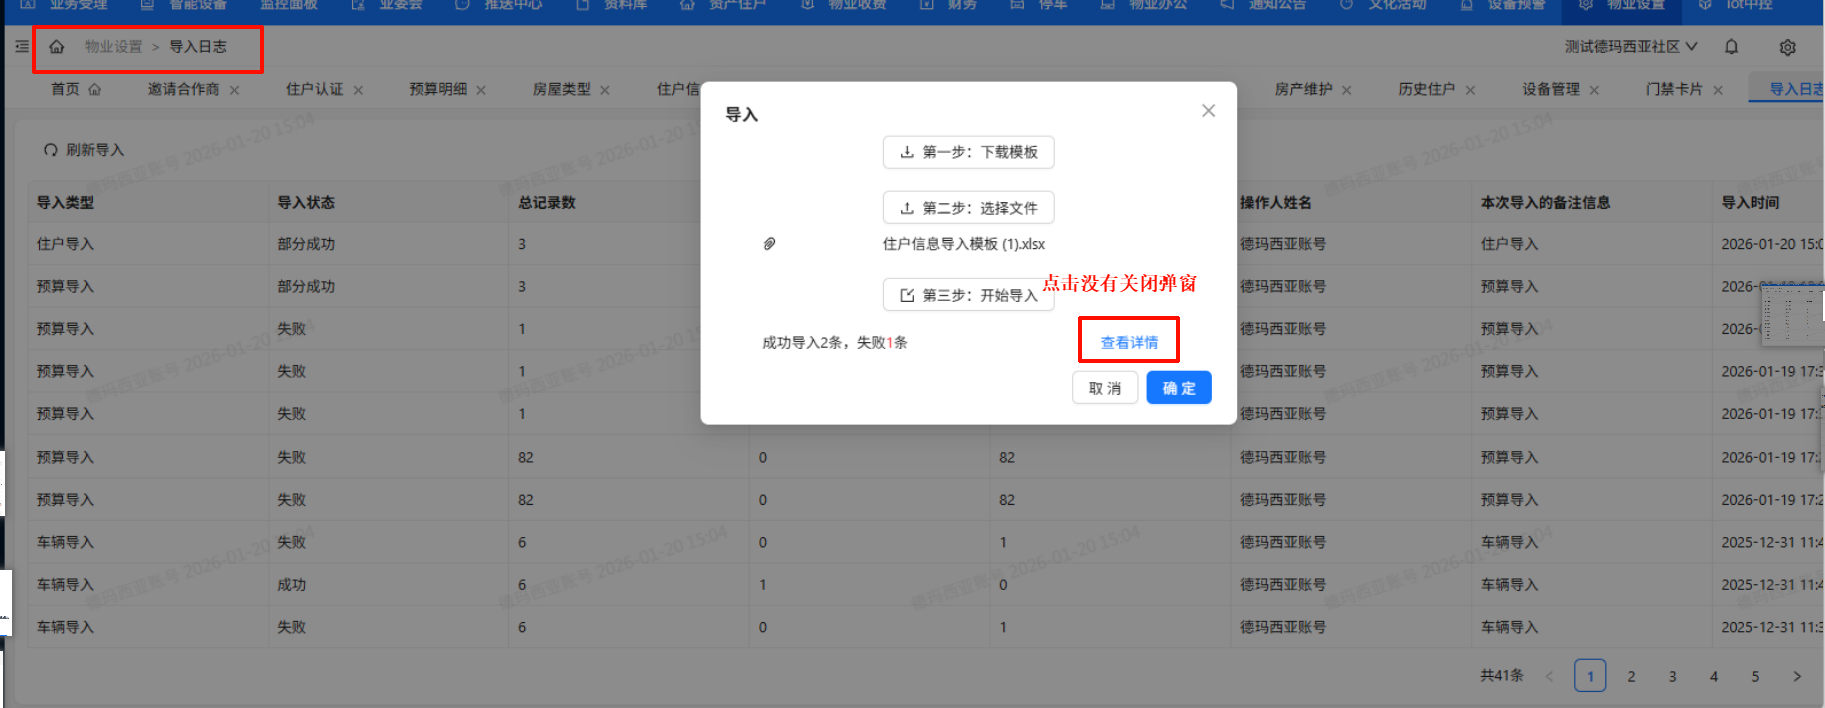
Task: Switch to the 房屋类型 tab
Action: [x=561, y=90]
